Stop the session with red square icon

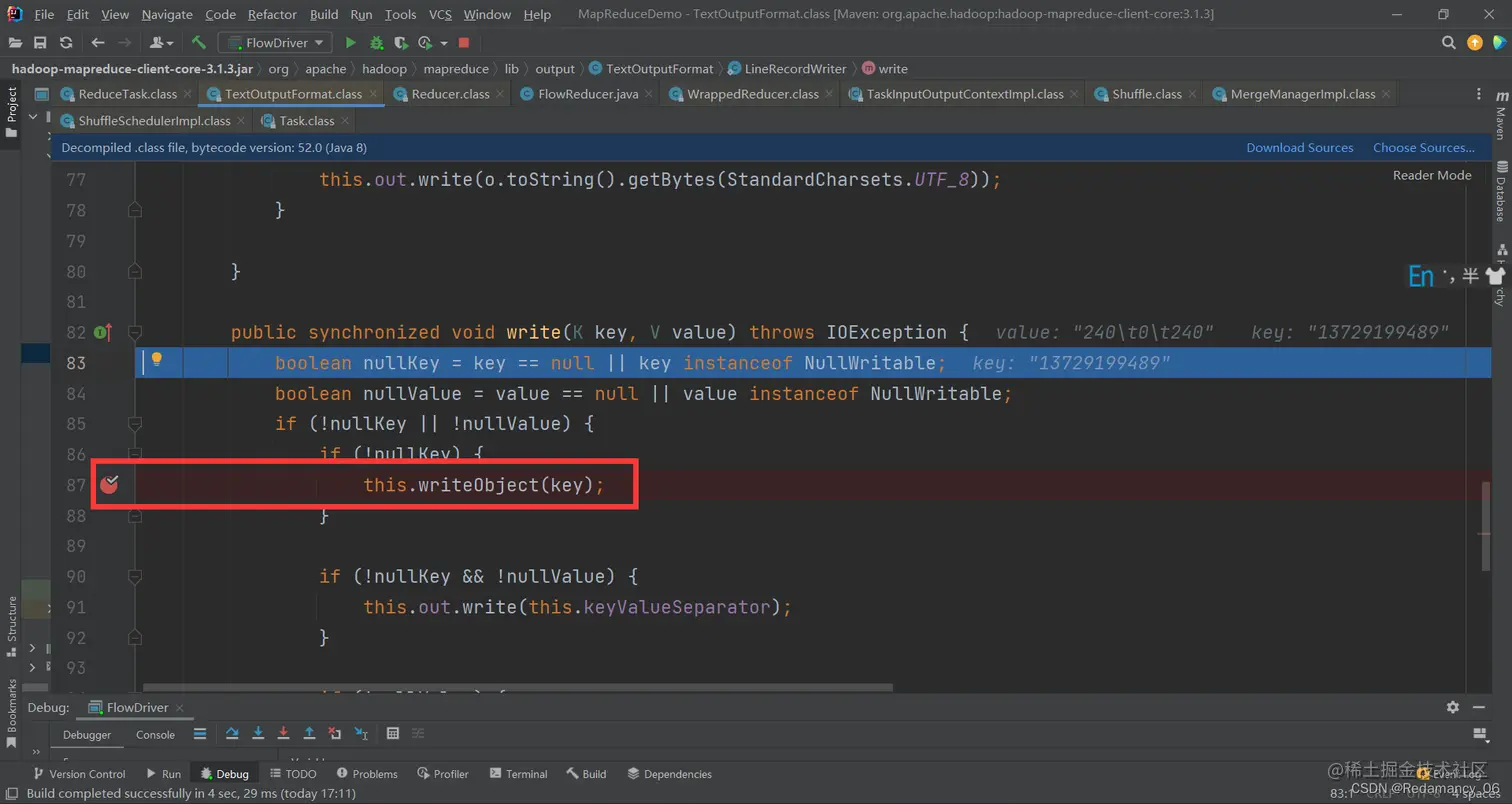pos(464,43)
